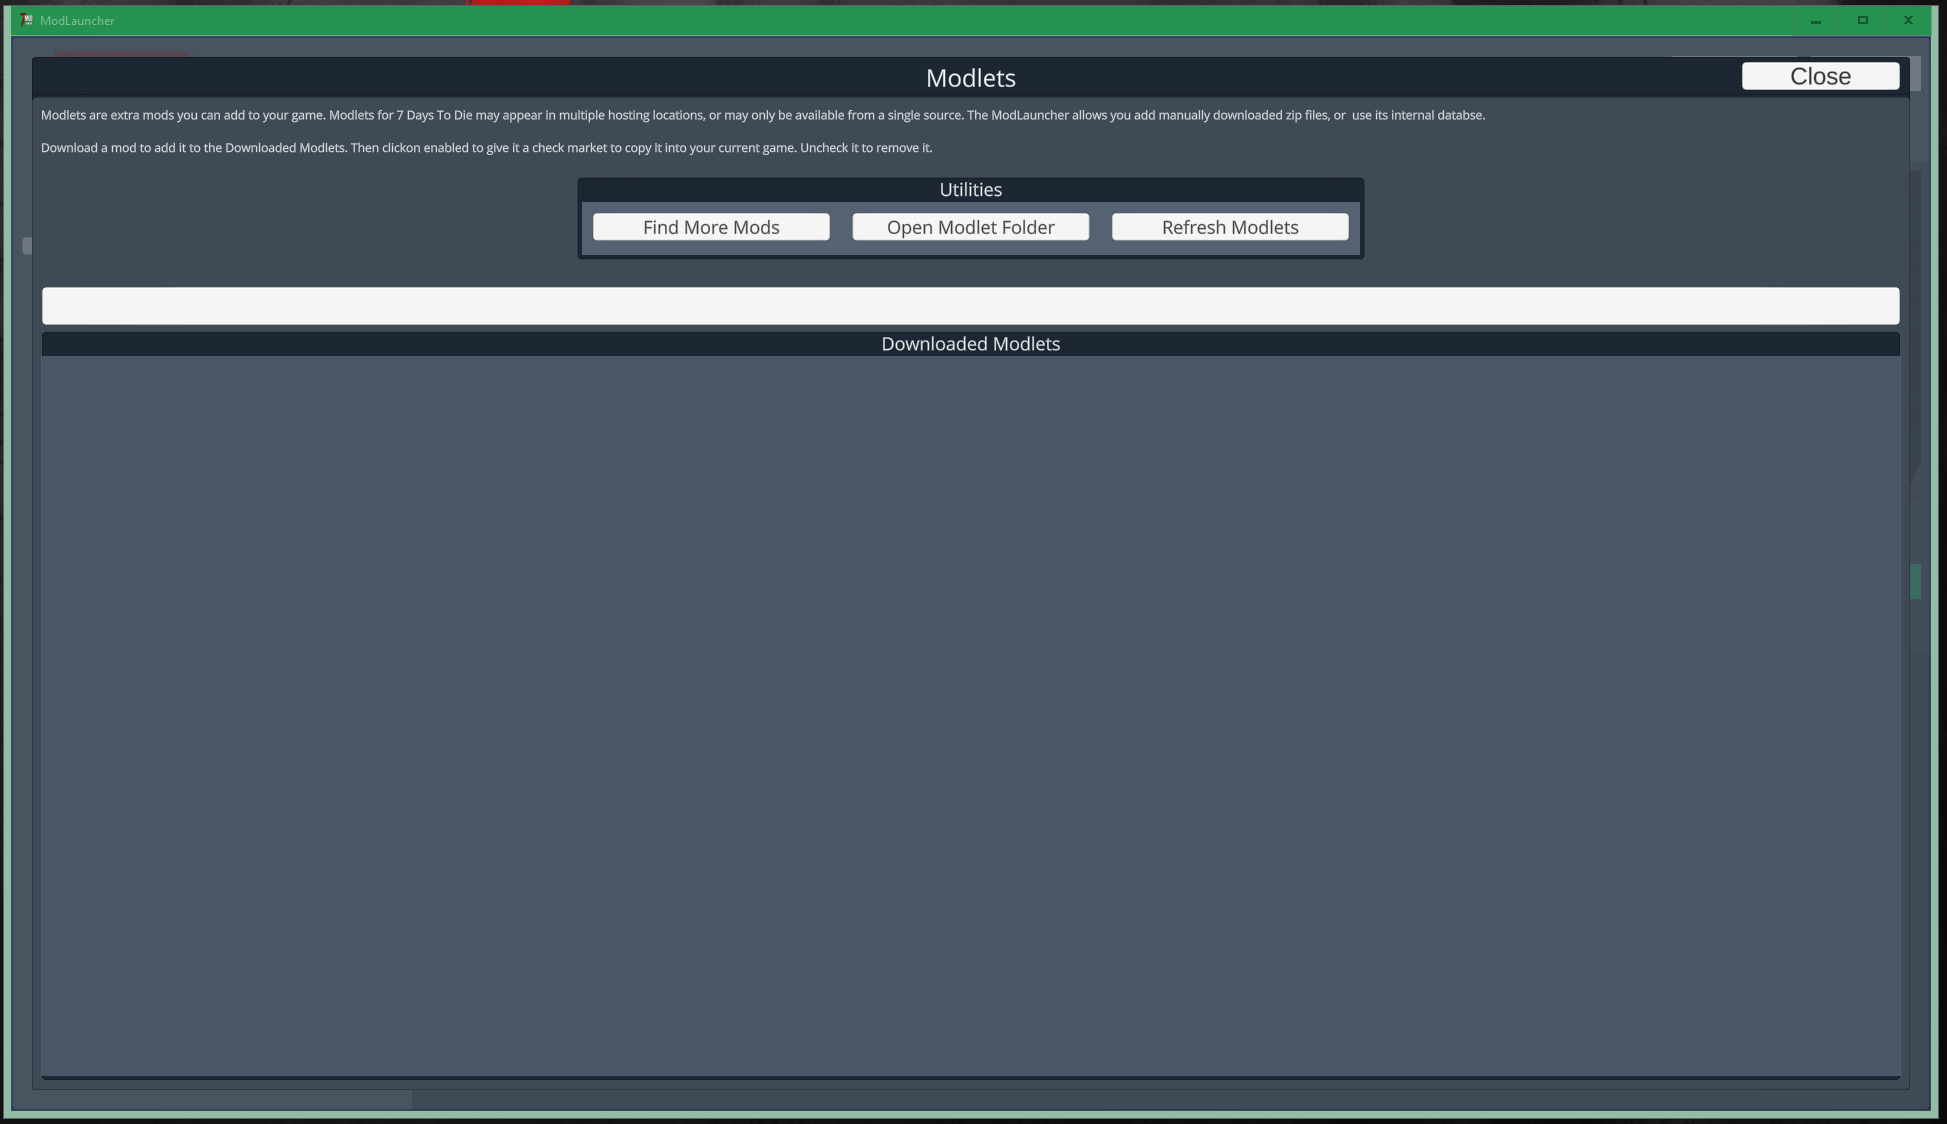Maximize the ModLauncher window
Image resolution: width=1947 pixels, height=1124 pixels.
[x=1862, y=20]
